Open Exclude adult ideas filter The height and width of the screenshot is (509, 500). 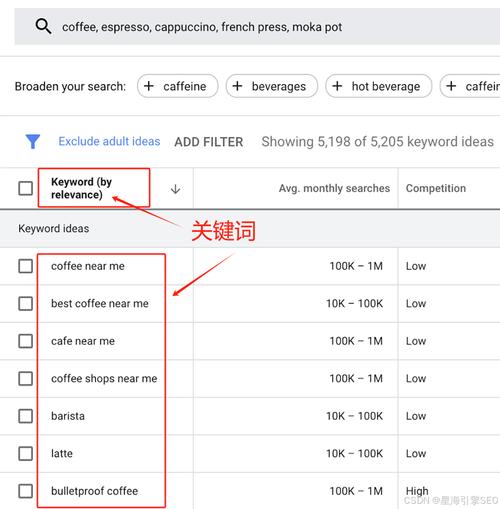click(109, 141)
